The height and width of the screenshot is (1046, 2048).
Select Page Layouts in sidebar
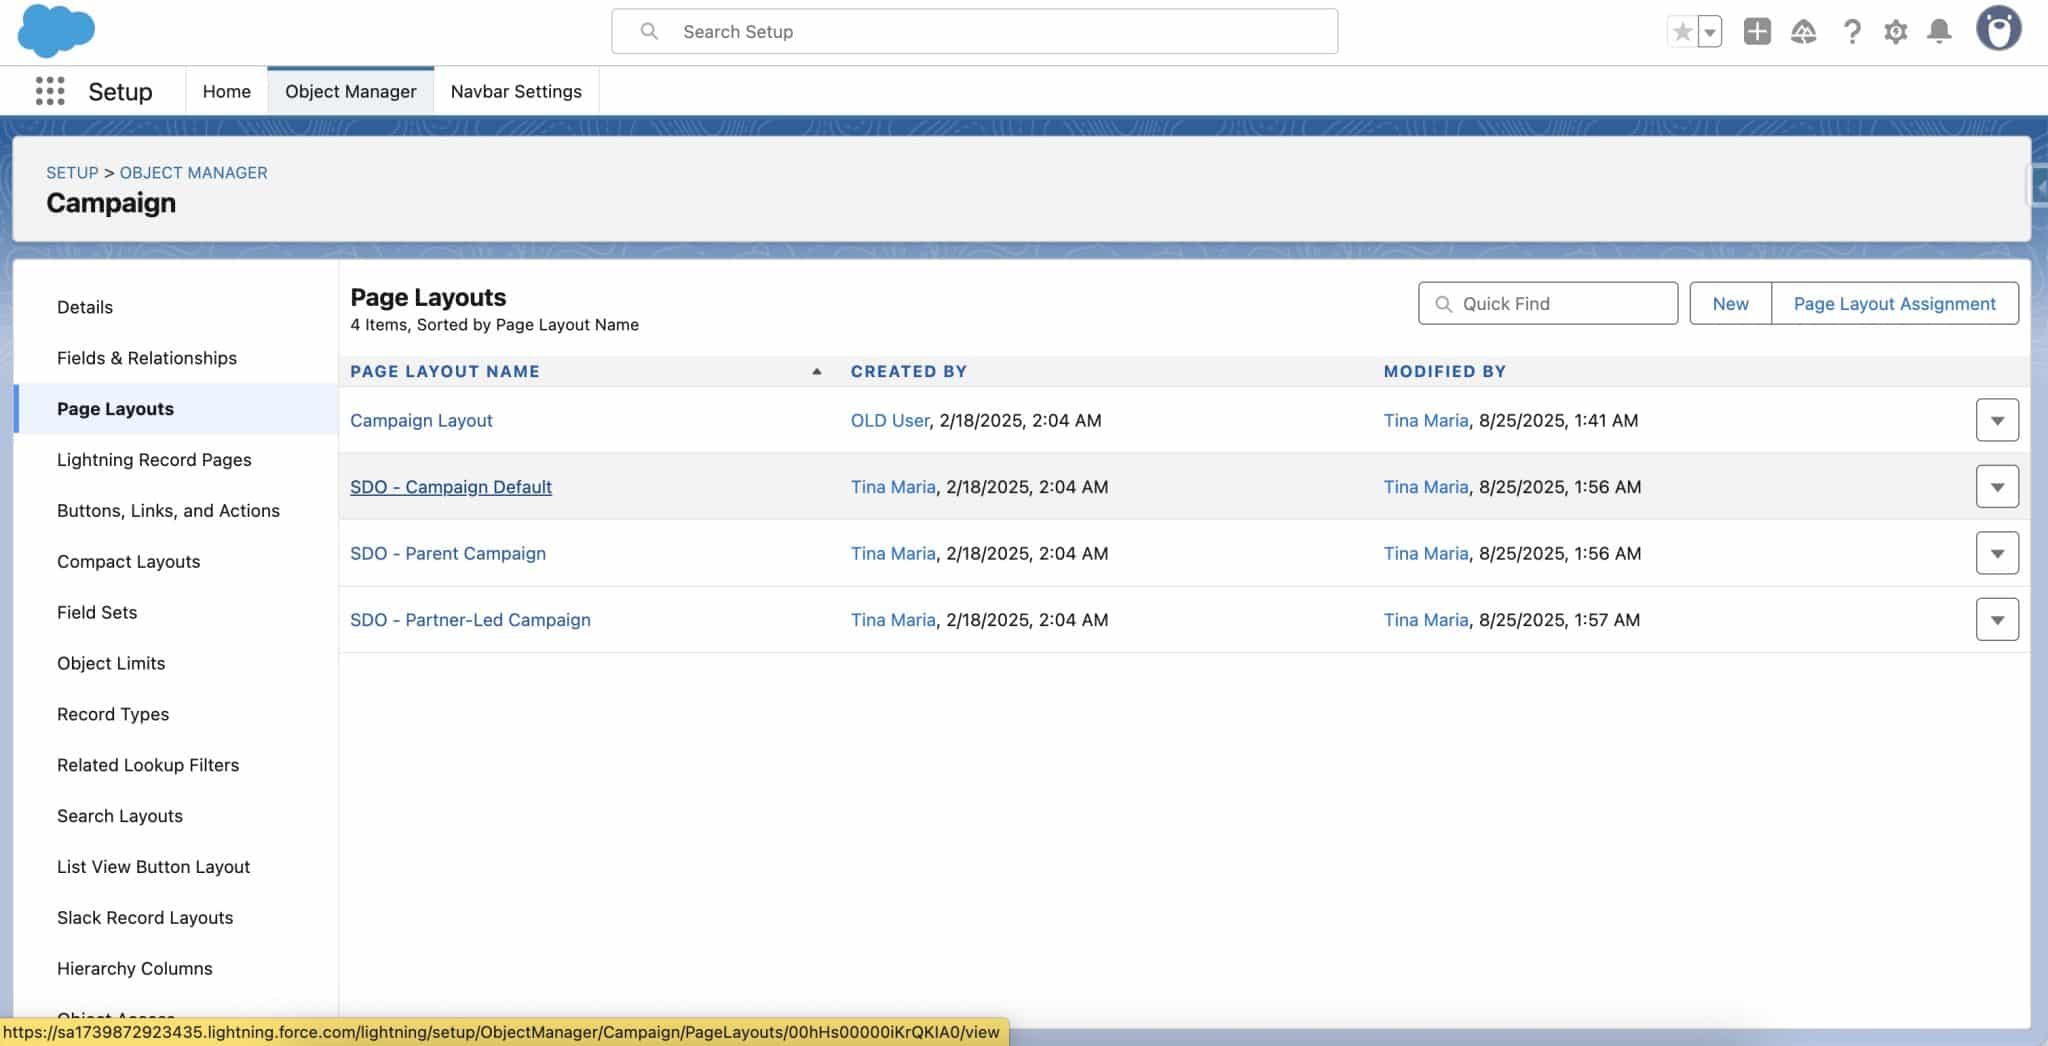[115, 409]
